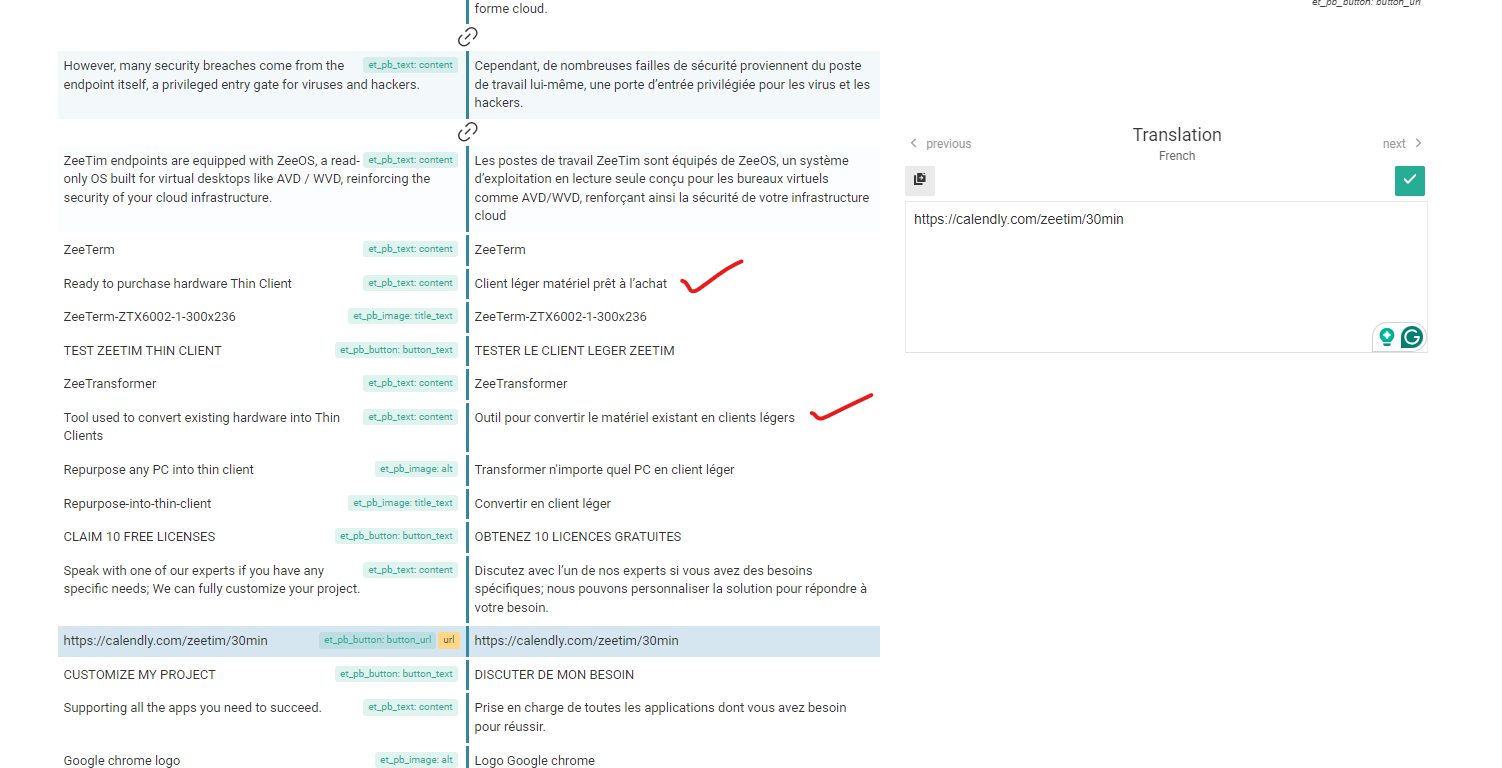
Task: Click 'et_pb_button: button_text' tag on CLAIM row
Action: click(396, 536)
